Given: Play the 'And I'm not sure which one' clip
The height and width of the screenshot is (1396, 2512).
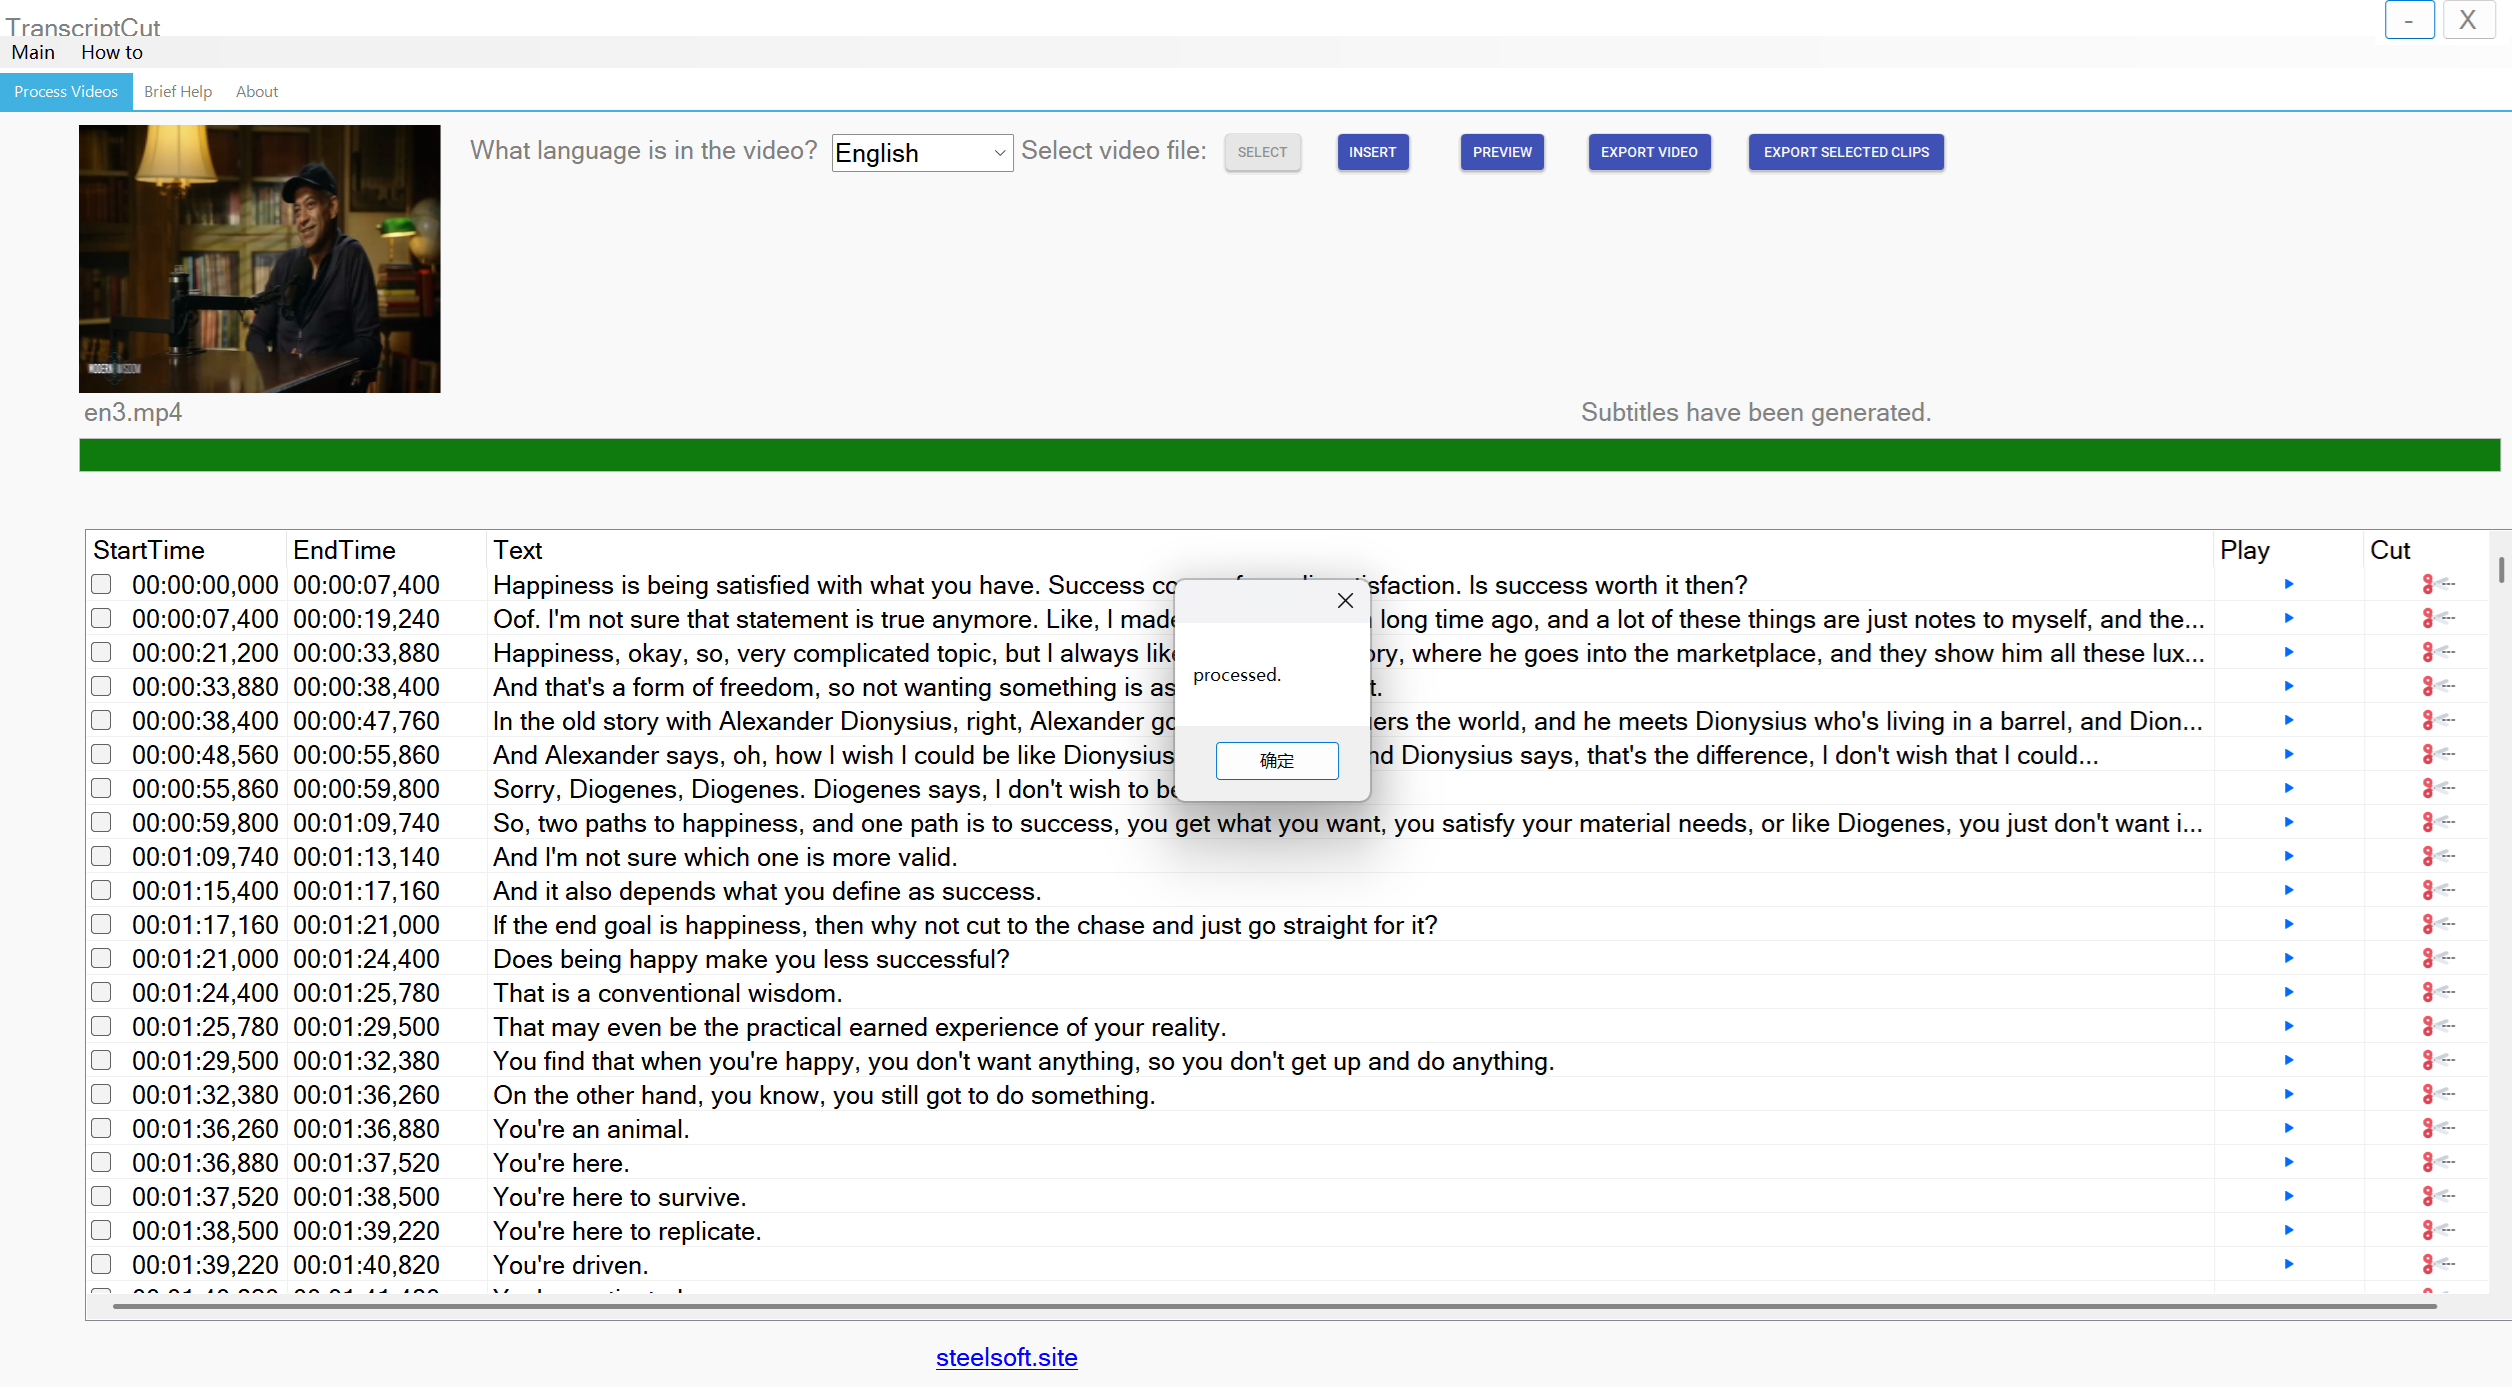Looking at the screenshot, I should [x=2288, y=857].
